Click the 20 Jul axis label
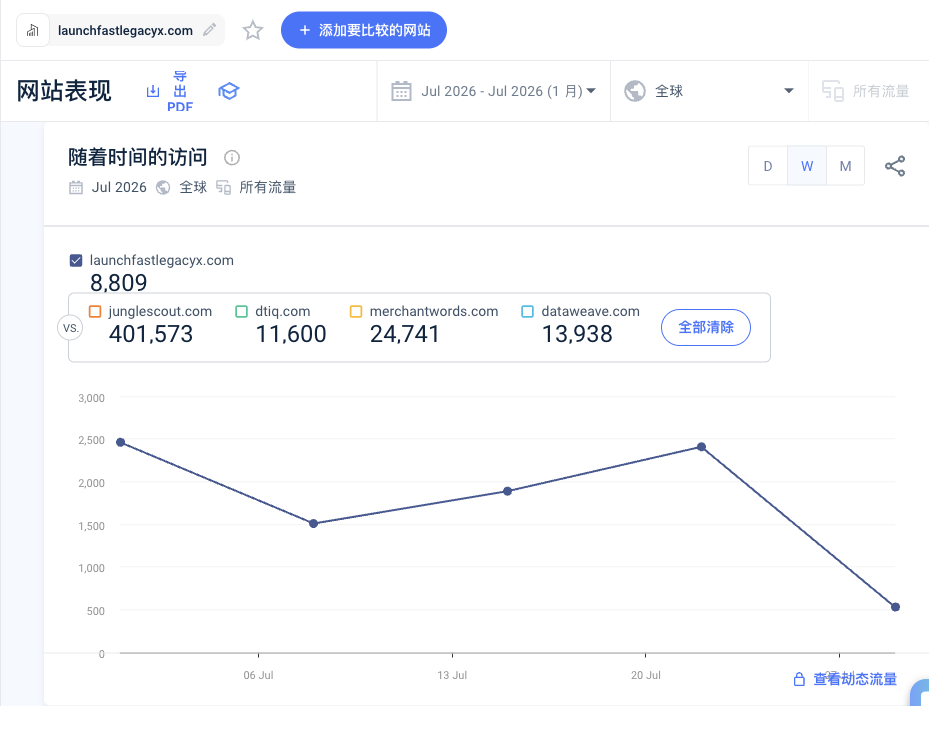The image size is (929, 742). point(646,675)
